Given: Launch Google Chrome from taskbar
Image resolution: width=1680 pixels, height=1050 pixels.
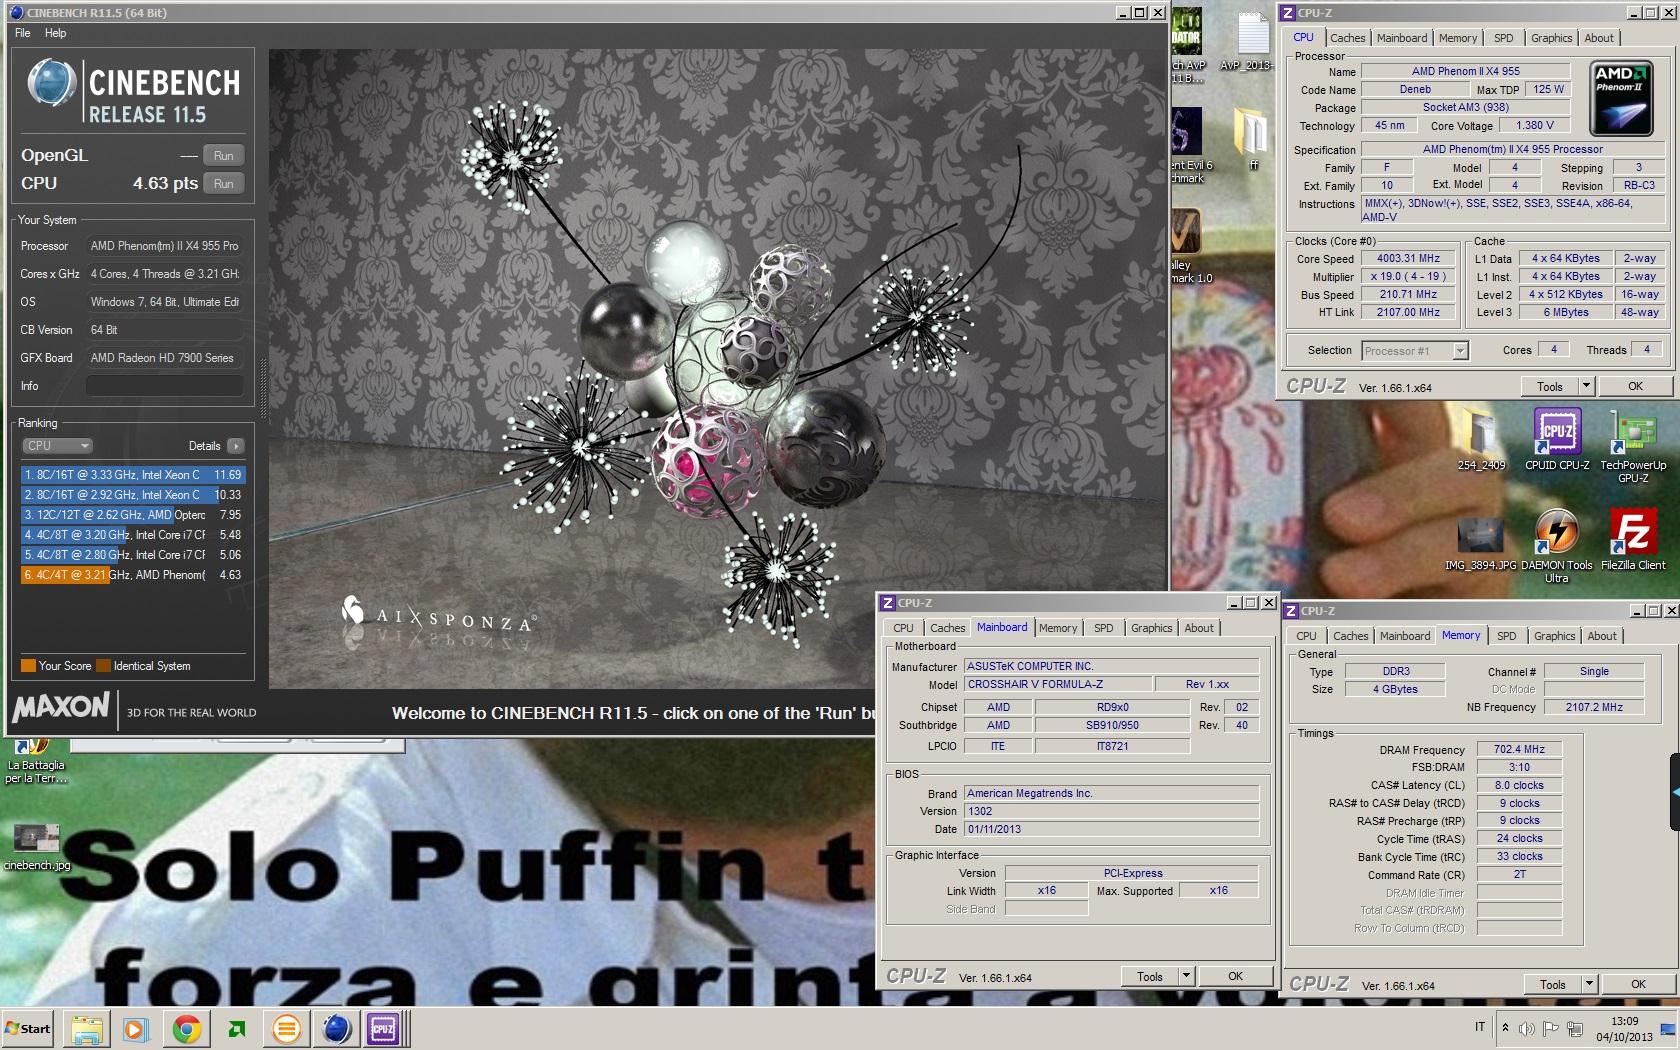Looking at the screenshot, I should tap(186, 1029).
